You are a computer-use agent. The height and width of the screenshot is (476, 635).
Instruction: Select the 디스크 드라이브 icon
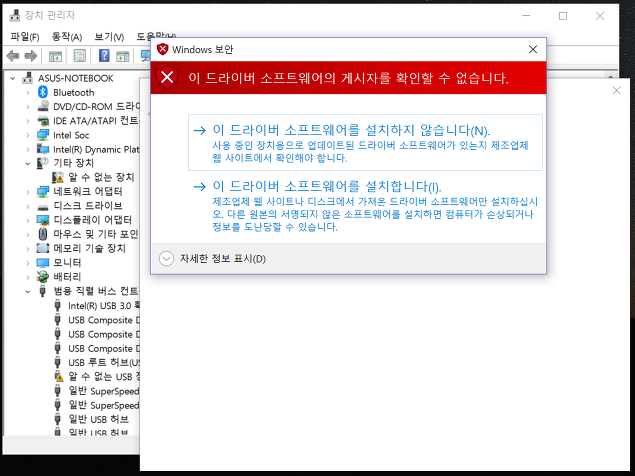(x=43, y=207)
